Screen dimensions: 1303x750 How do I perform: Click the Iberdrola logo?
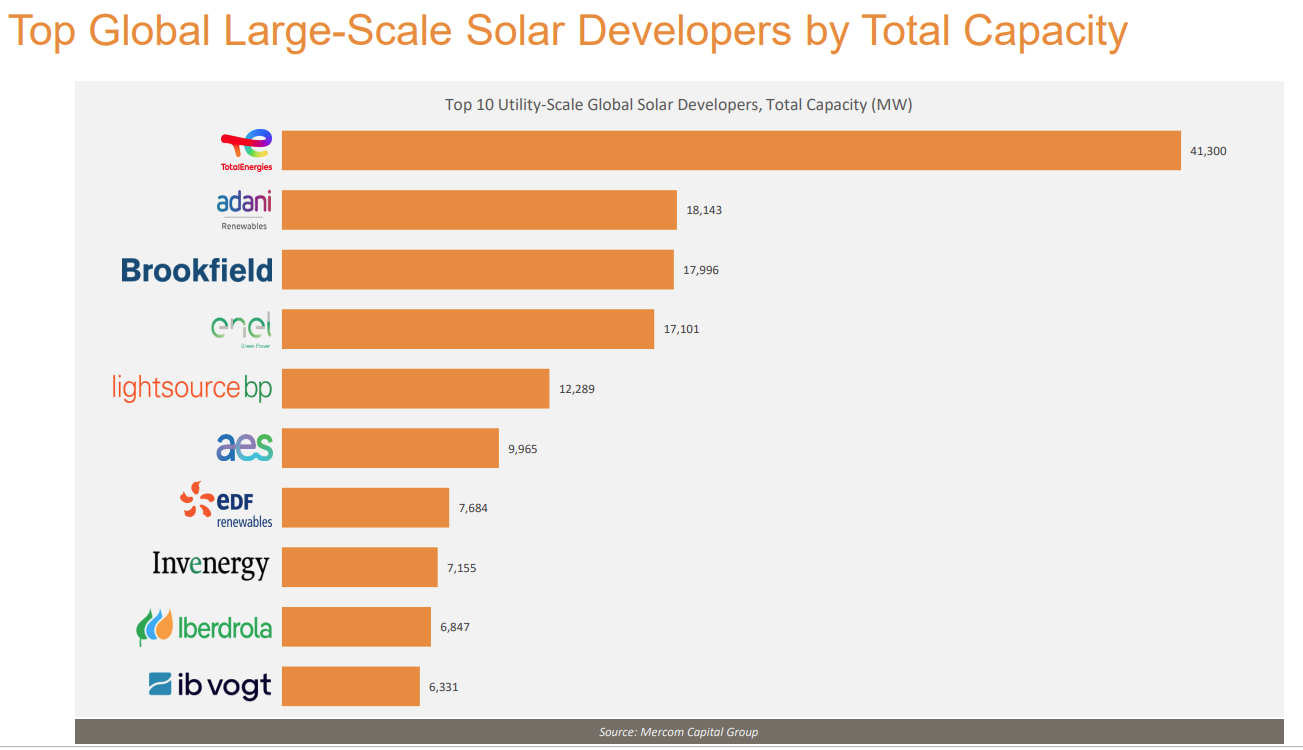coord(204,627)
